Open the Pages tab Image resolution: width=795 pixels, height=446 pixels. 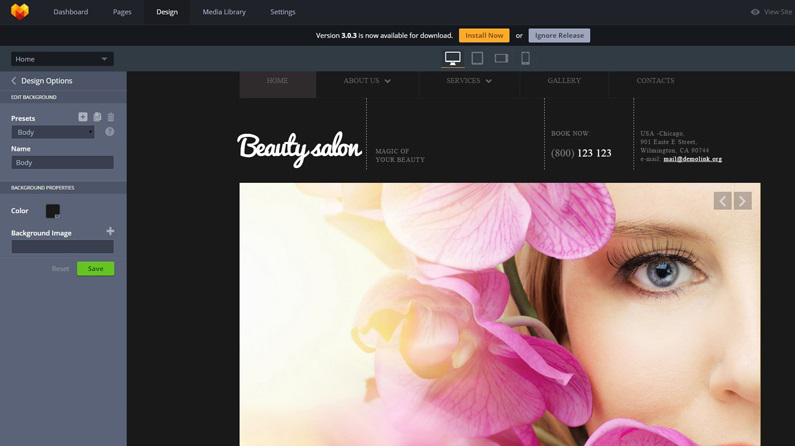point(122,12)
